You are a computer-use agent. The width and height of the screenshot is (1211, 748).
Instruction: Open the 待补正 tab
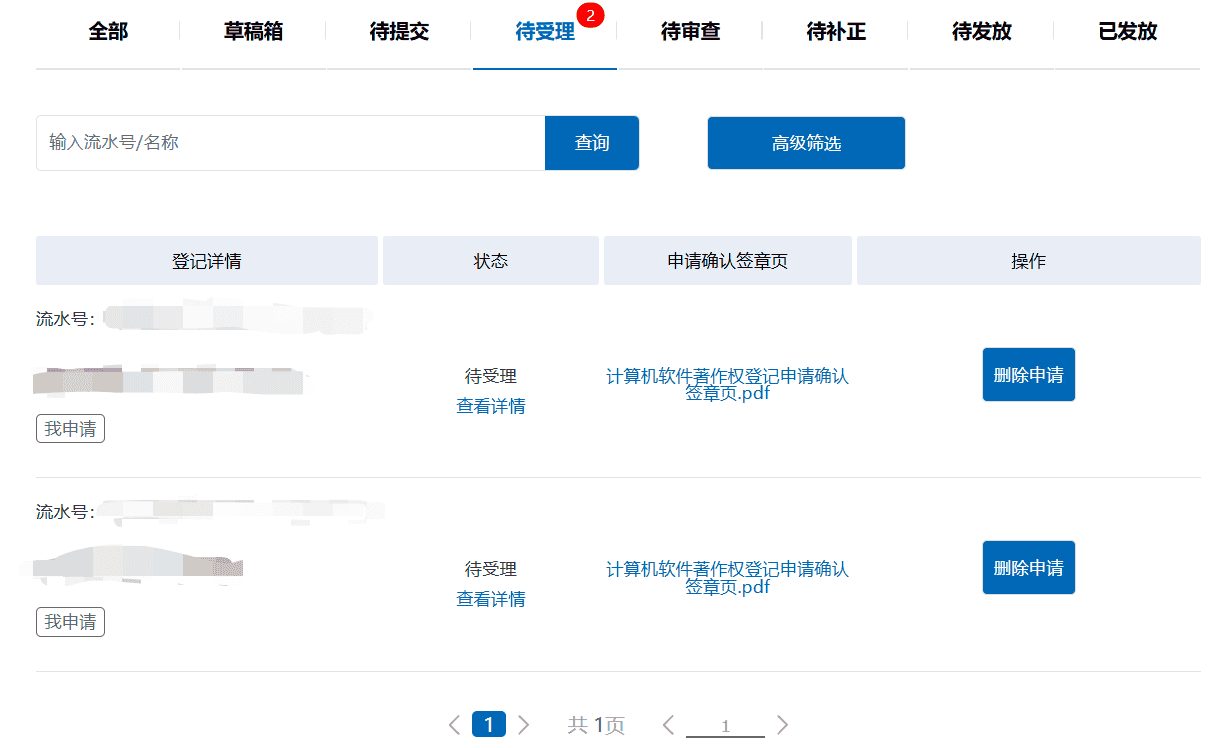tap(836, 31)
